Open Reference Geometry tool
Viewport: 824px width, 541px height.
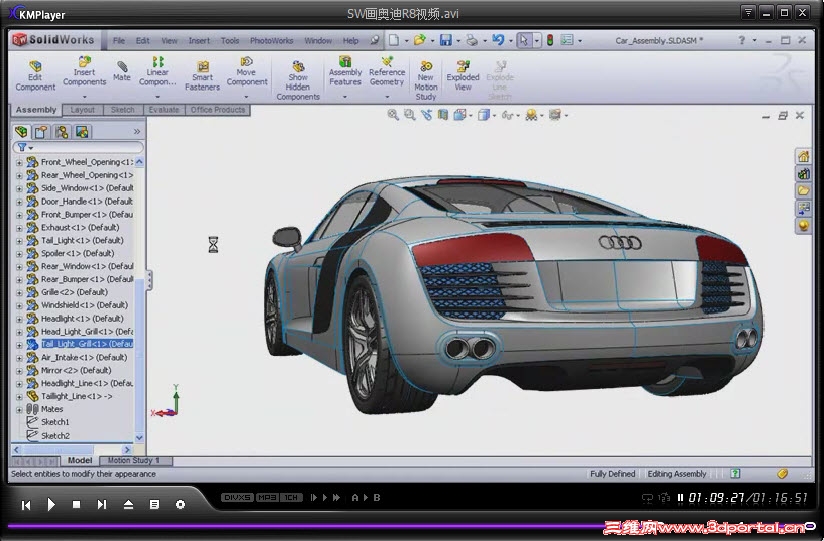[x=387, y=71]
